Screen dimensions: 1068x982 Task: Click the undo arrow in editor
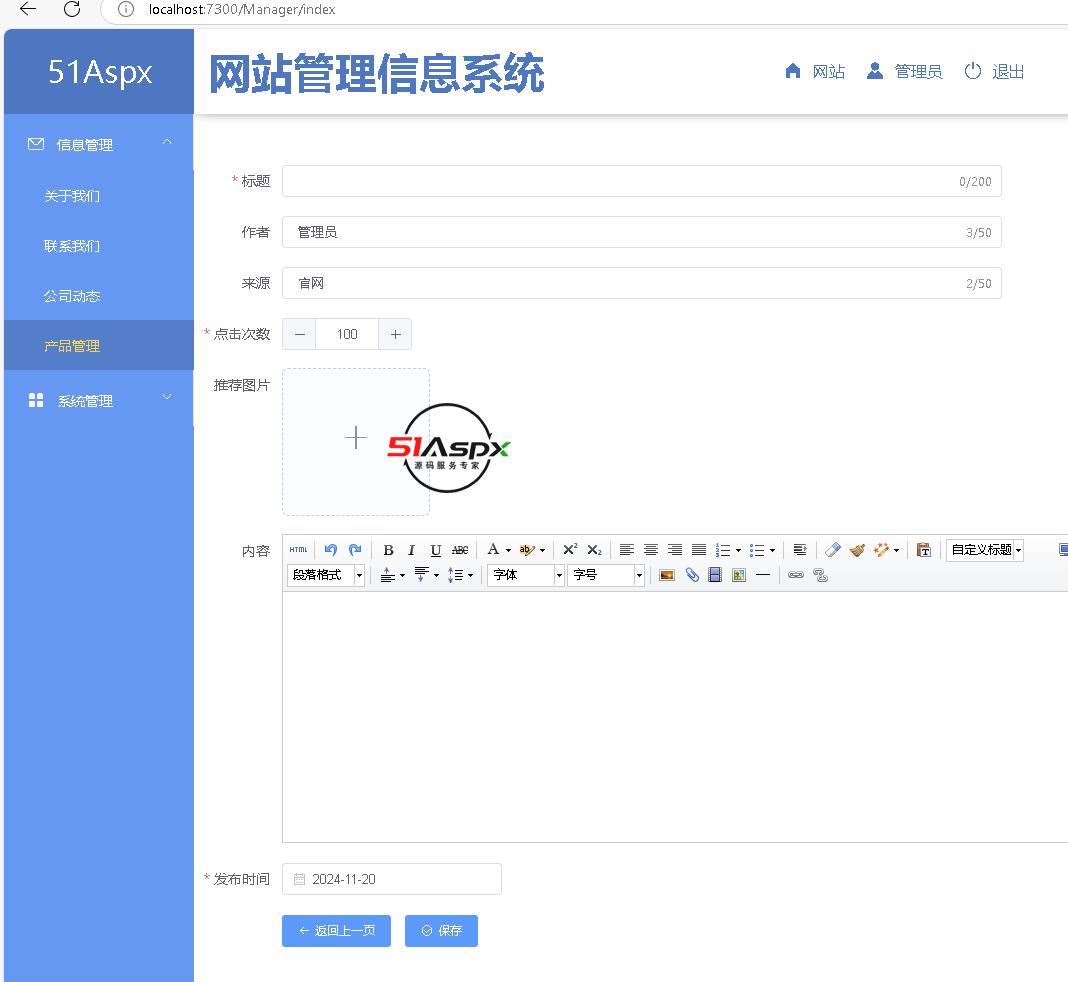click(x=330, y=550)
